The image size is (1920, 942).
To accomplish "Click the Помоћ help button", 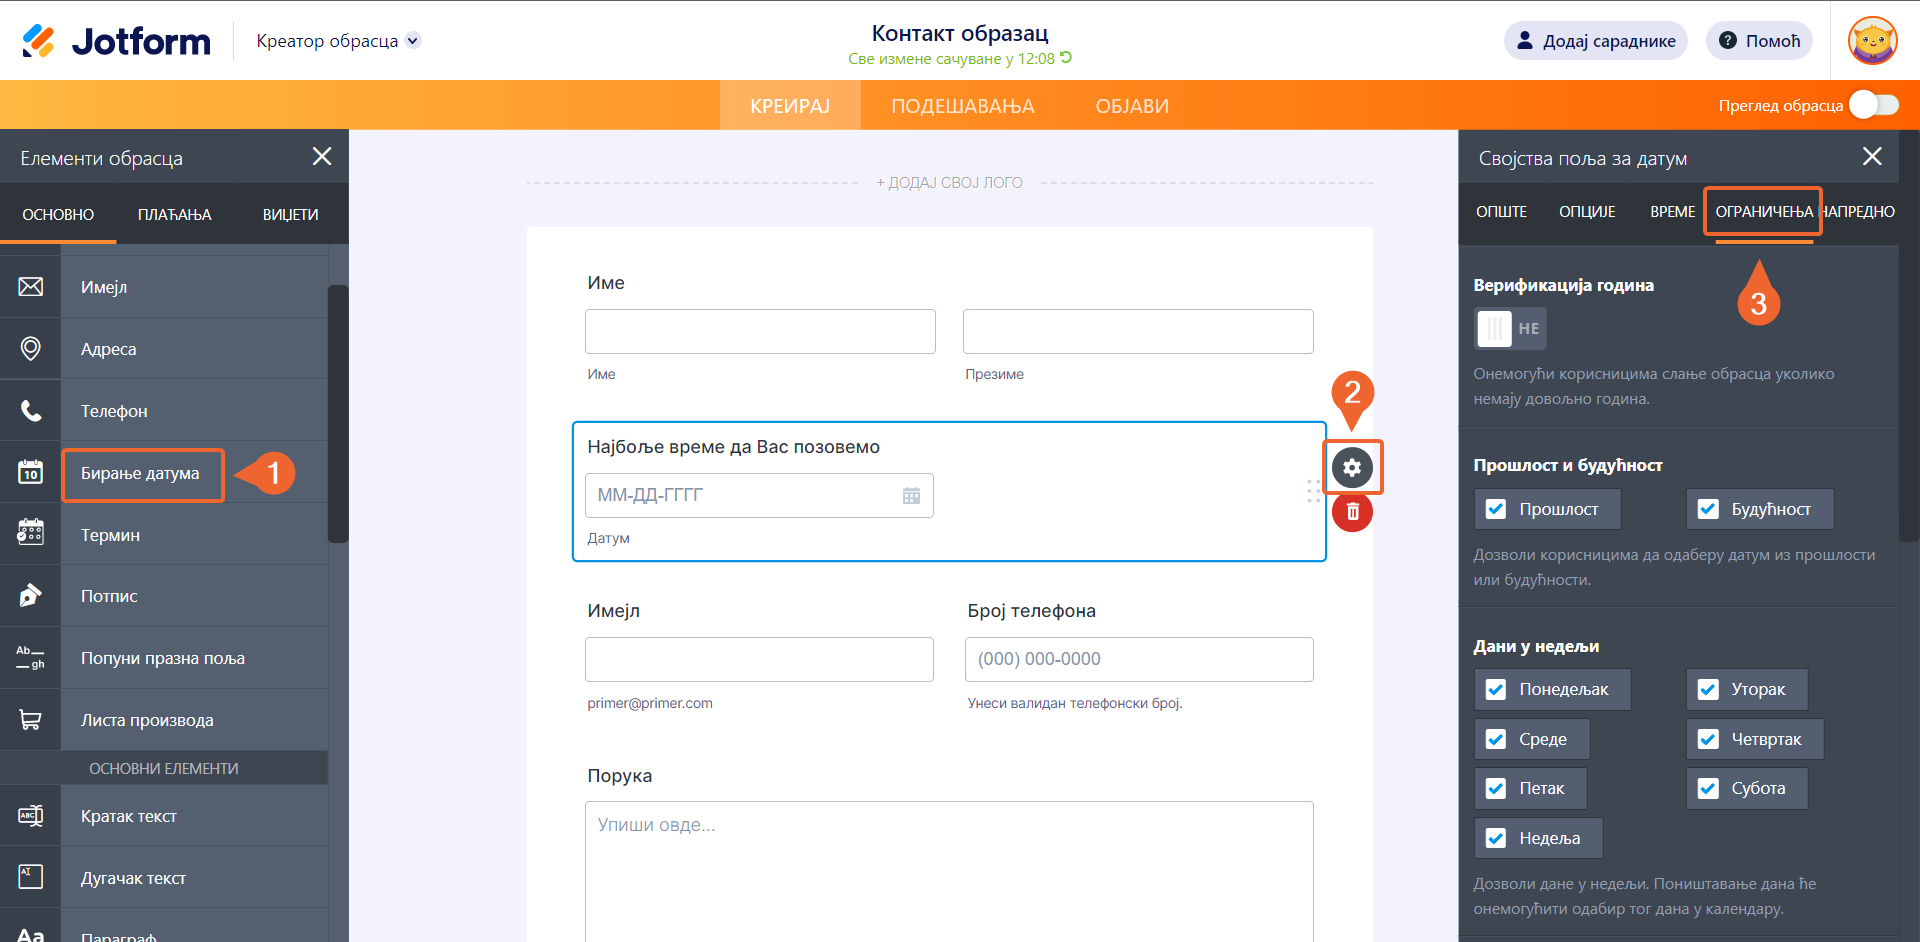I will (1759, 41).
